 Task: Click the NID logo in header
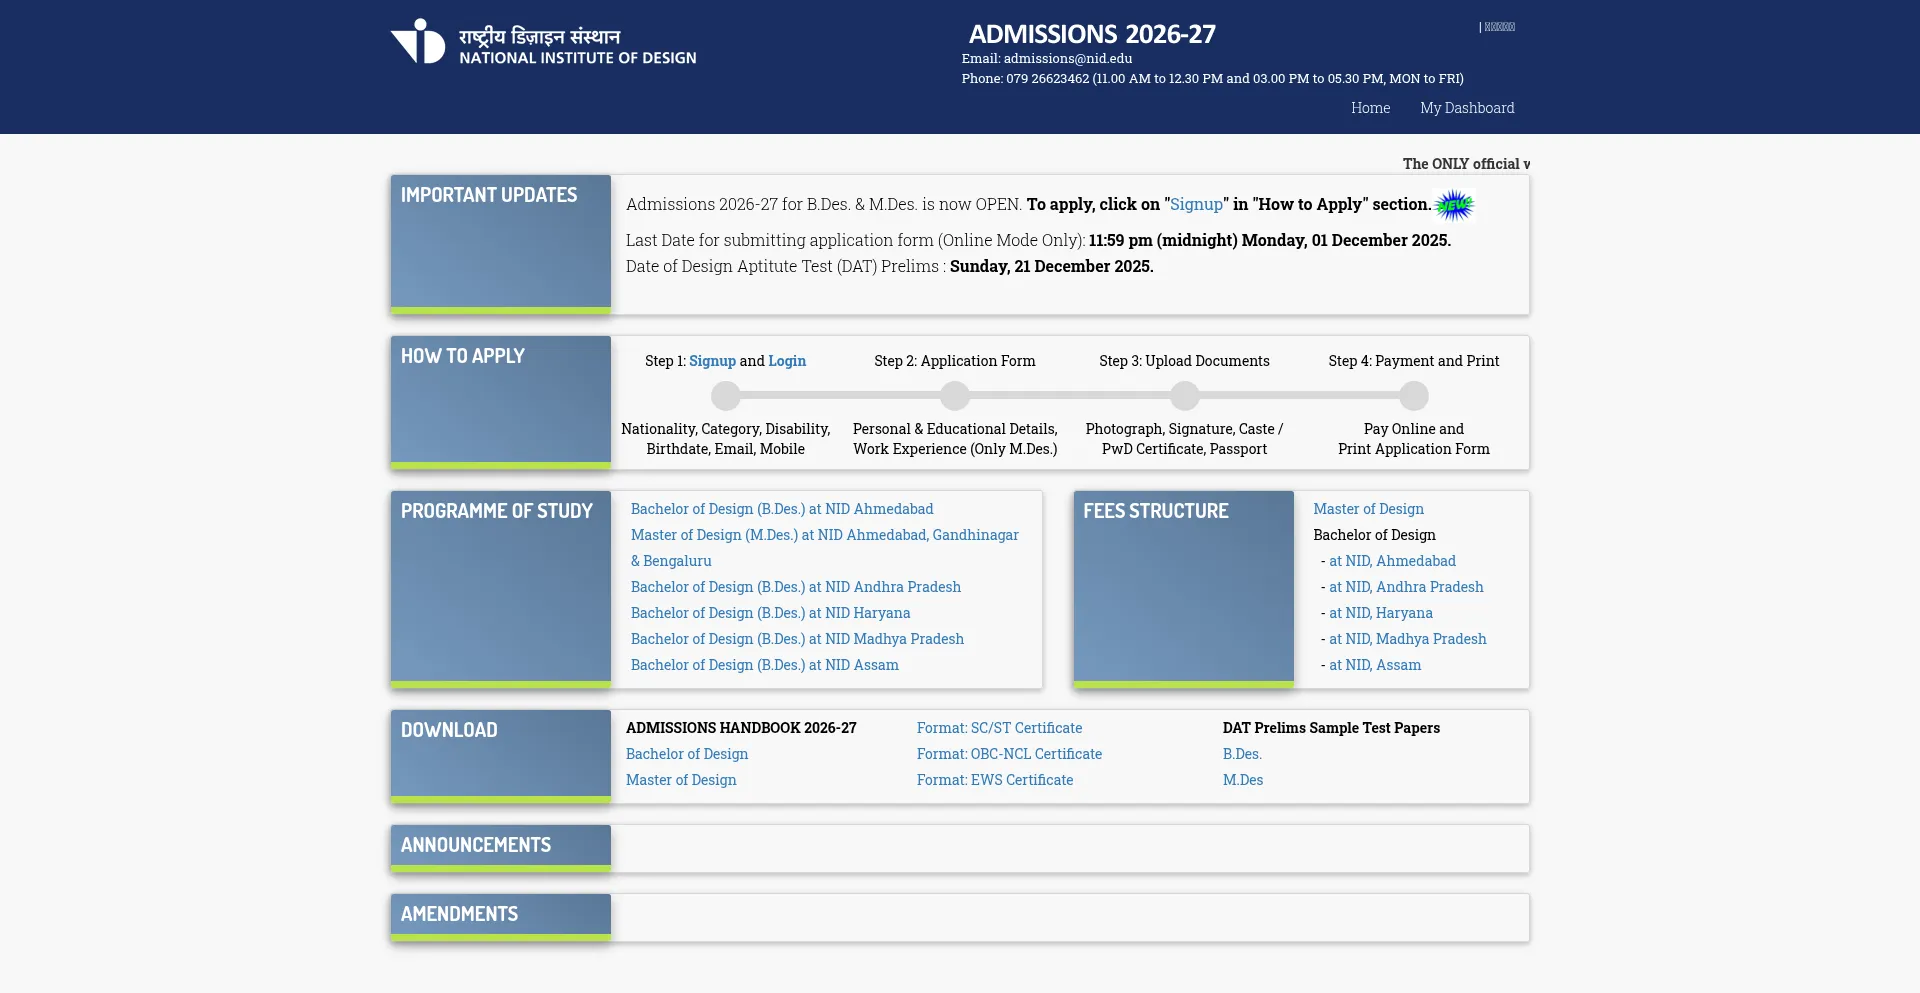tap(418, 42)
